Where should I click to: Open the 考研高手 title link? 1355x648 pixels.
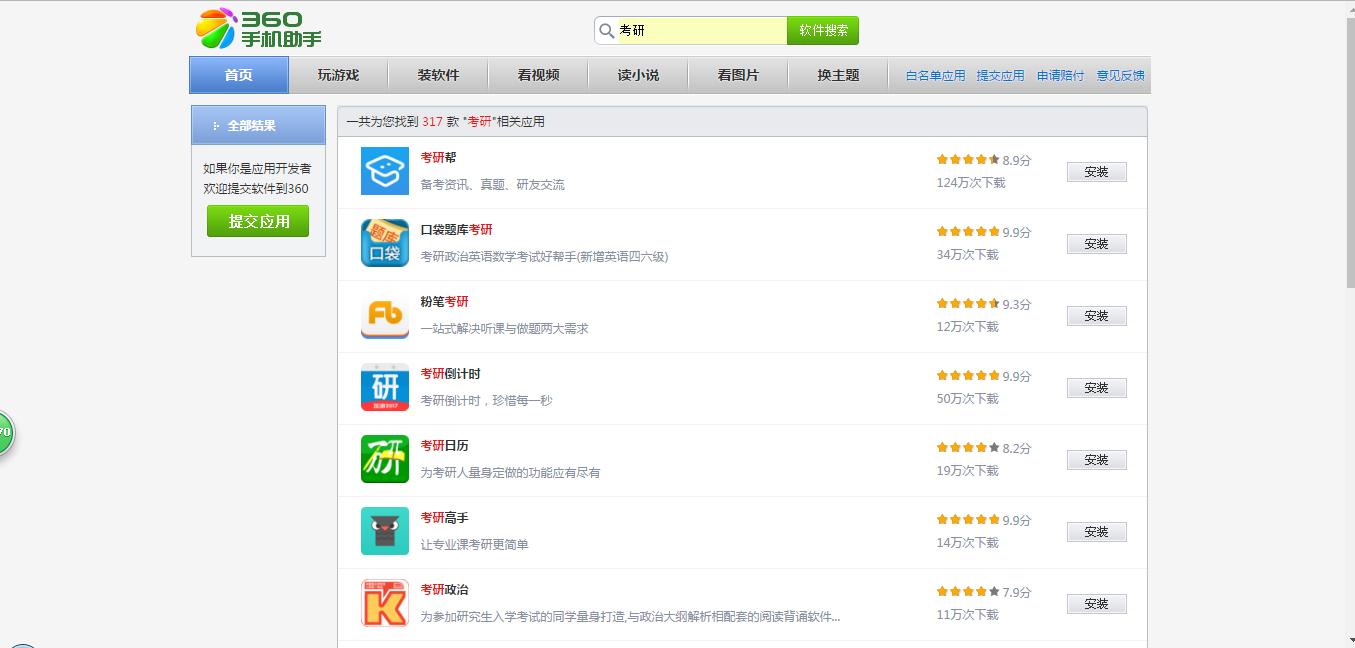(x=444, y=518)
